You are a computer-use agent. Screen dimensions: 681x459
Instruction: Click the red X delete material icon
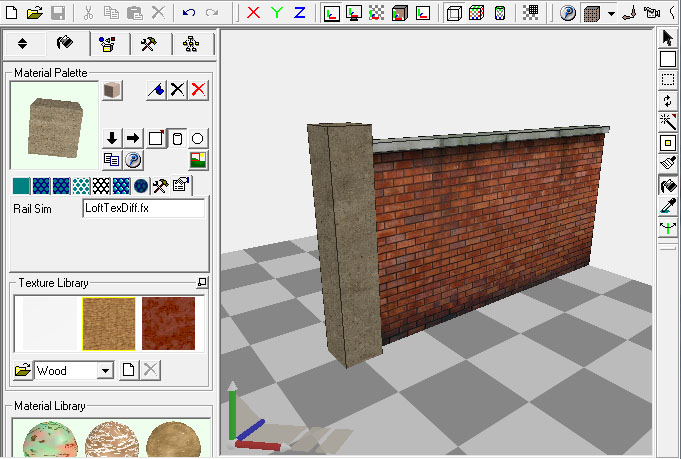(199, 90)
